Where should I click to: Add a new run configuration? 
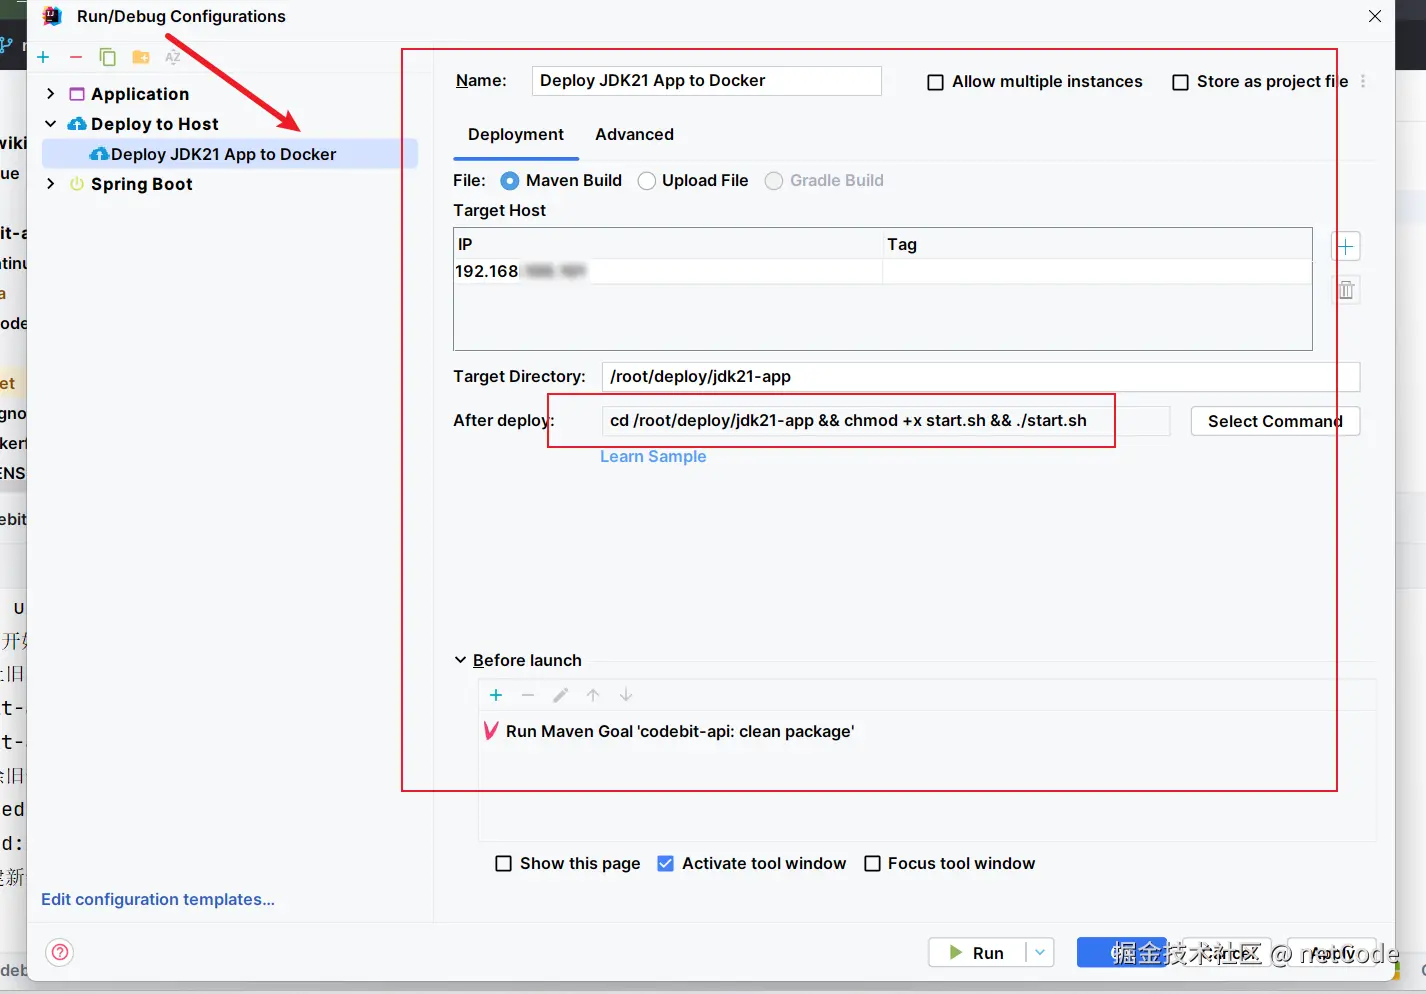43,57
